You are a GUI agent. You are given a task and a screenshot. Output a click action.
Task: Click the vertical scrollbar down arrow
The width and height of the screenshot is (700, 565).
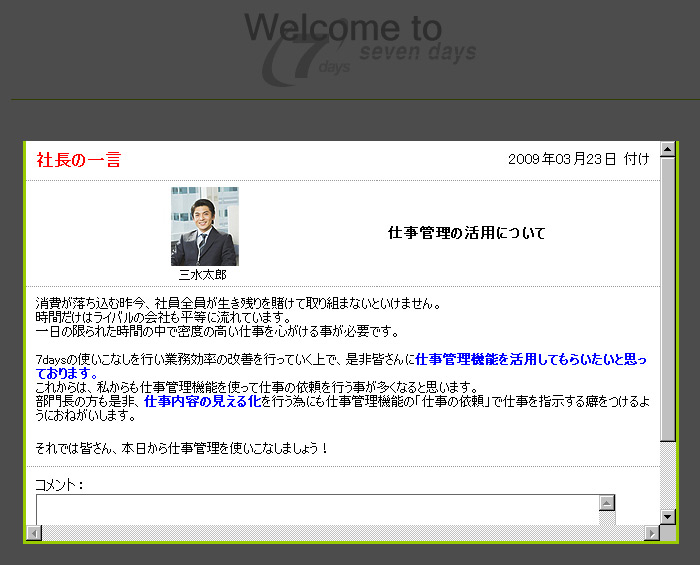[x=667, y=517]
